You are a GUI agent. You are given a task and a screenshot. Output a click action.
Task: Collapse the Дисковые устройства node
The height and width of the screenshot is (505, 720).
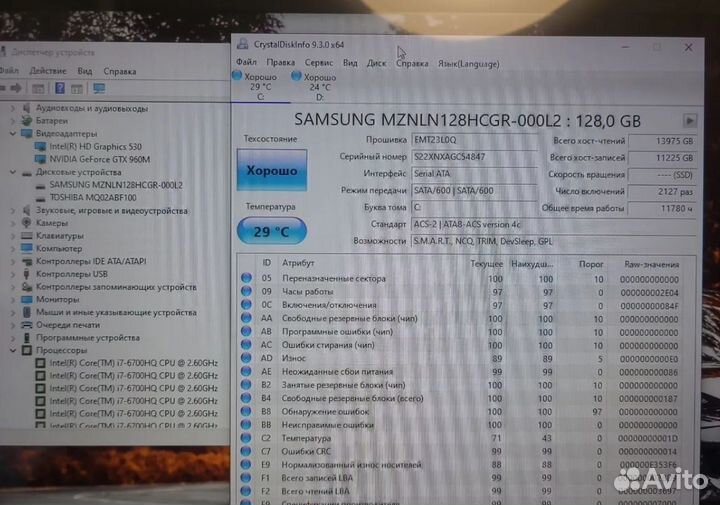[13, 173]
